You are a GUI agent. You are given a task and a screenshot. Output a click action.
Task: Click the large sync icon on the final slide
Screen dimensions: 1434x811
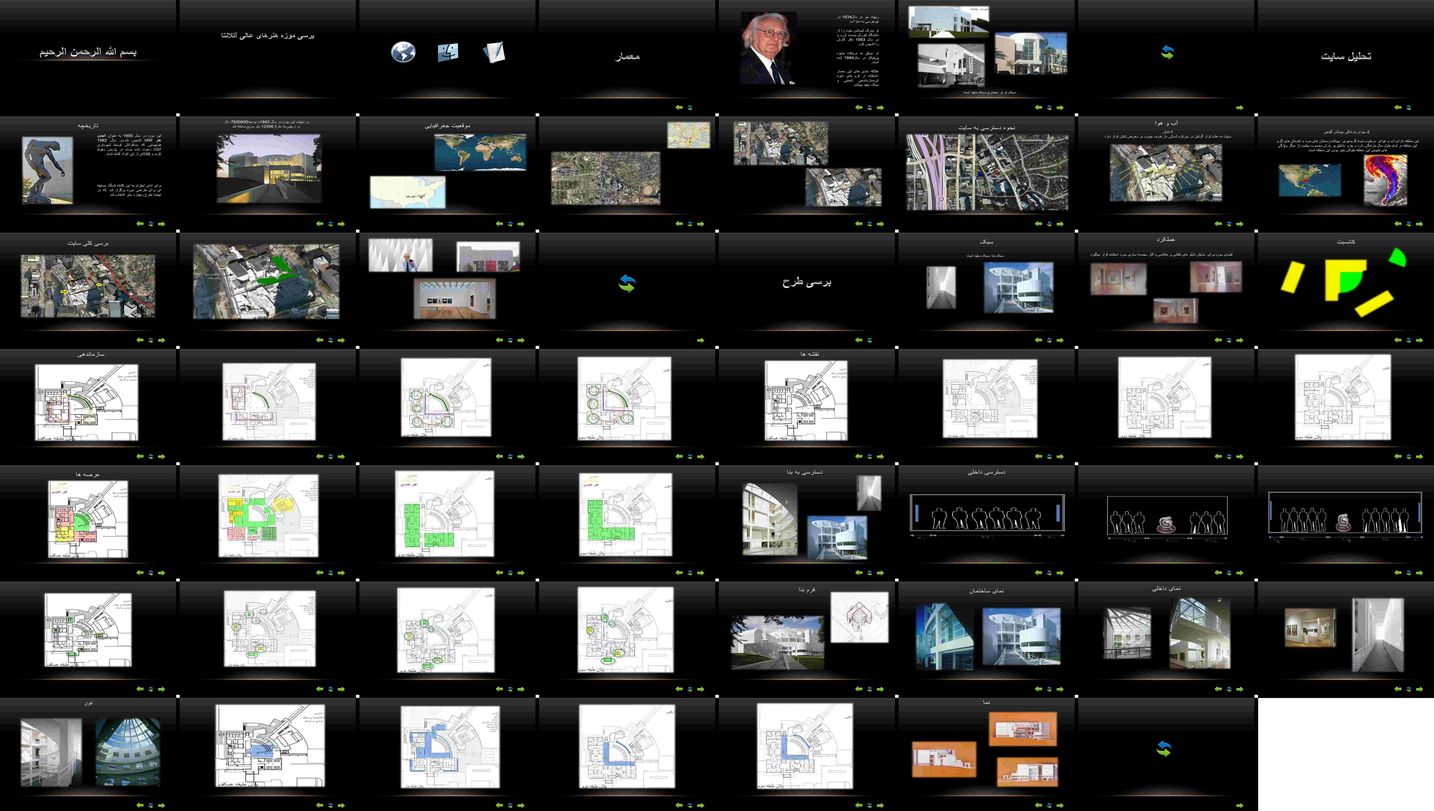click(x=1163, y=748)
